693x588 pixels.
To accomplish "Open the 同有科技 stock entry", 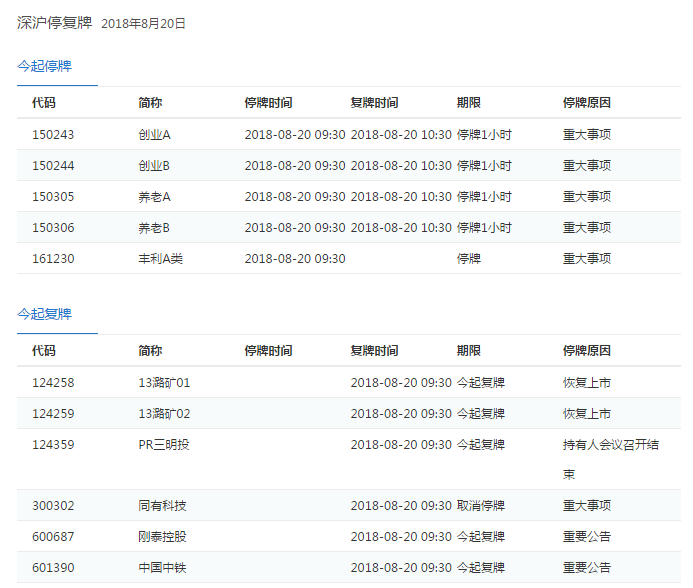I will click(x=162, y=506).
